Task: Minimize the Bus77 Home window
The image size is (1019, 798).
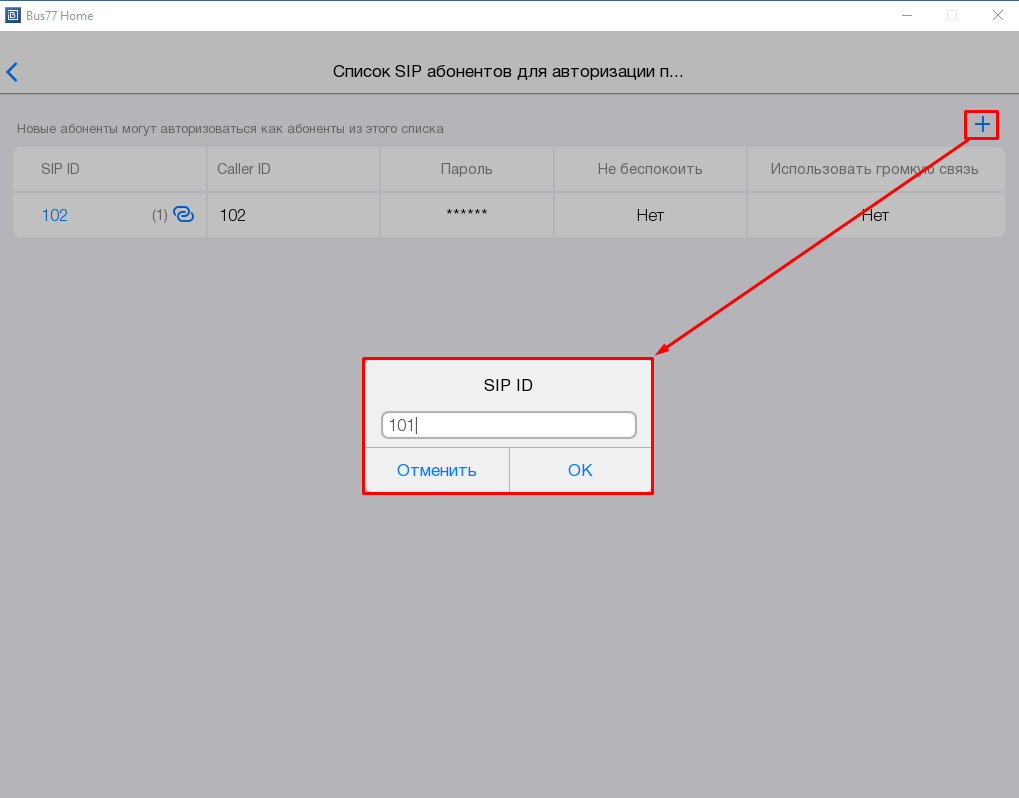Action: 906,15
